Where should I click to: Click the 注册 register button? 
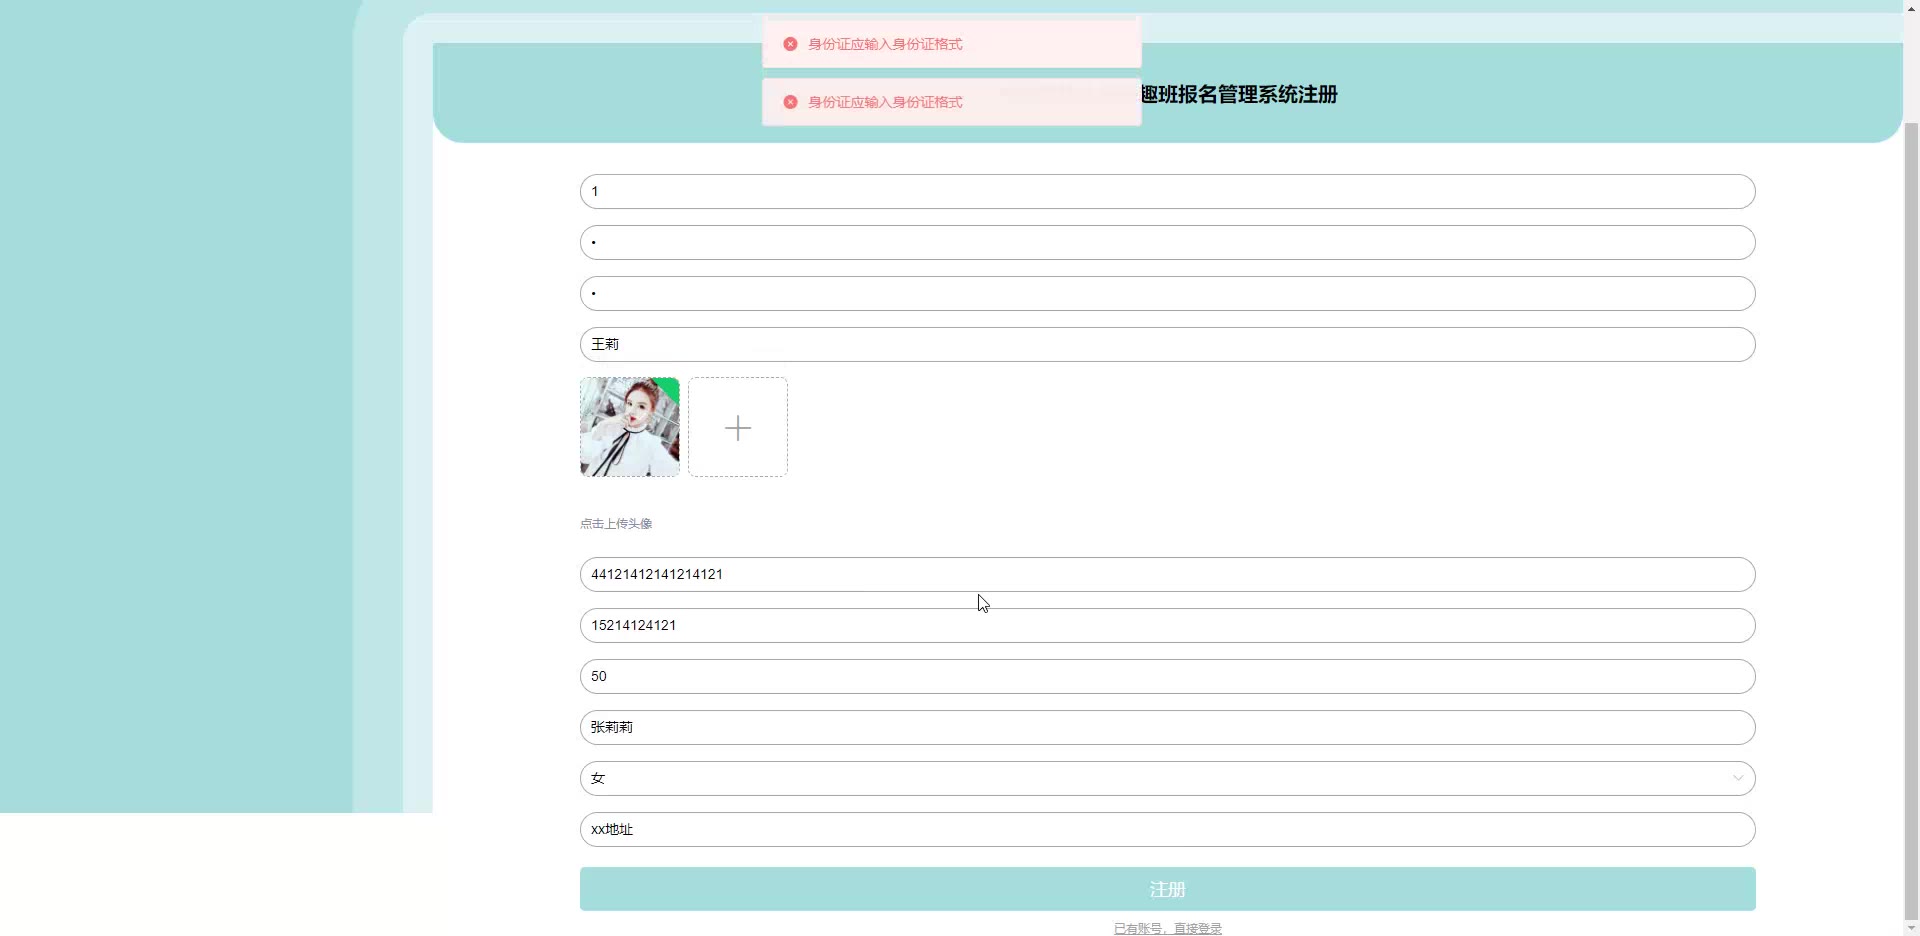coord(1167,889)
